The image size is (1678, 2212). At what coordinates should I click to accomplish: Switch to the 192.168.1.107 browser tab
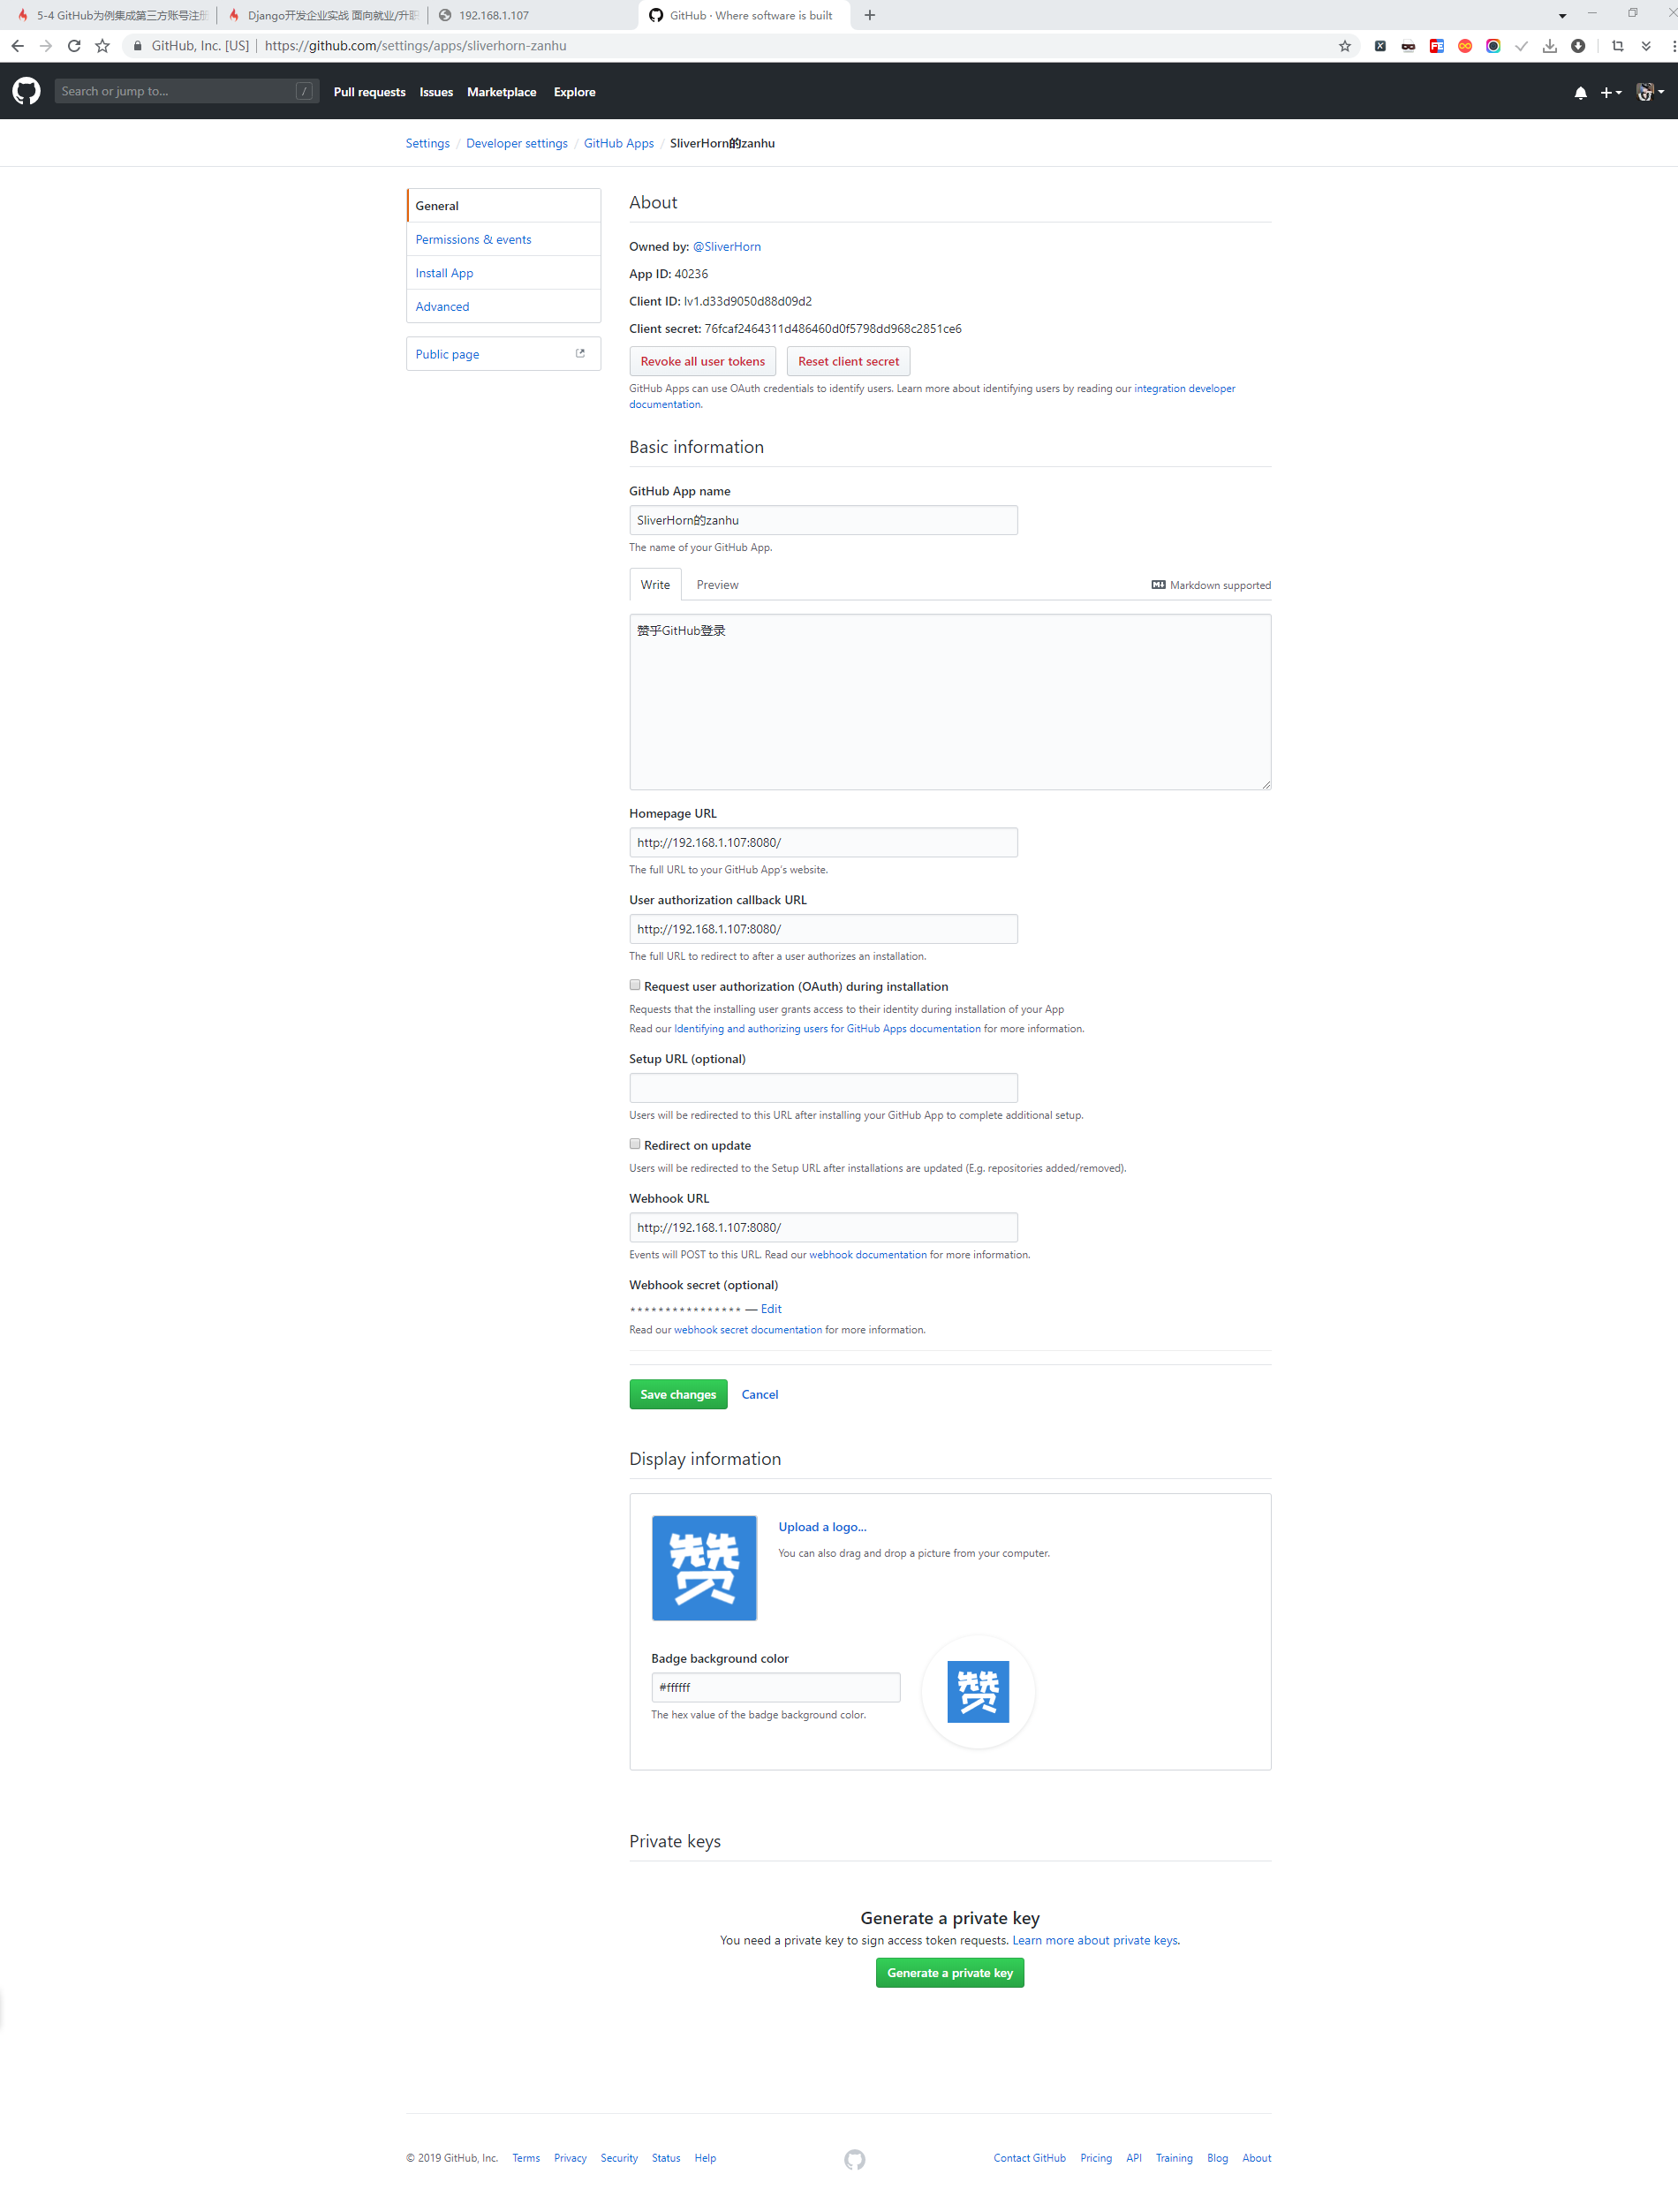(x=533, y=15)
